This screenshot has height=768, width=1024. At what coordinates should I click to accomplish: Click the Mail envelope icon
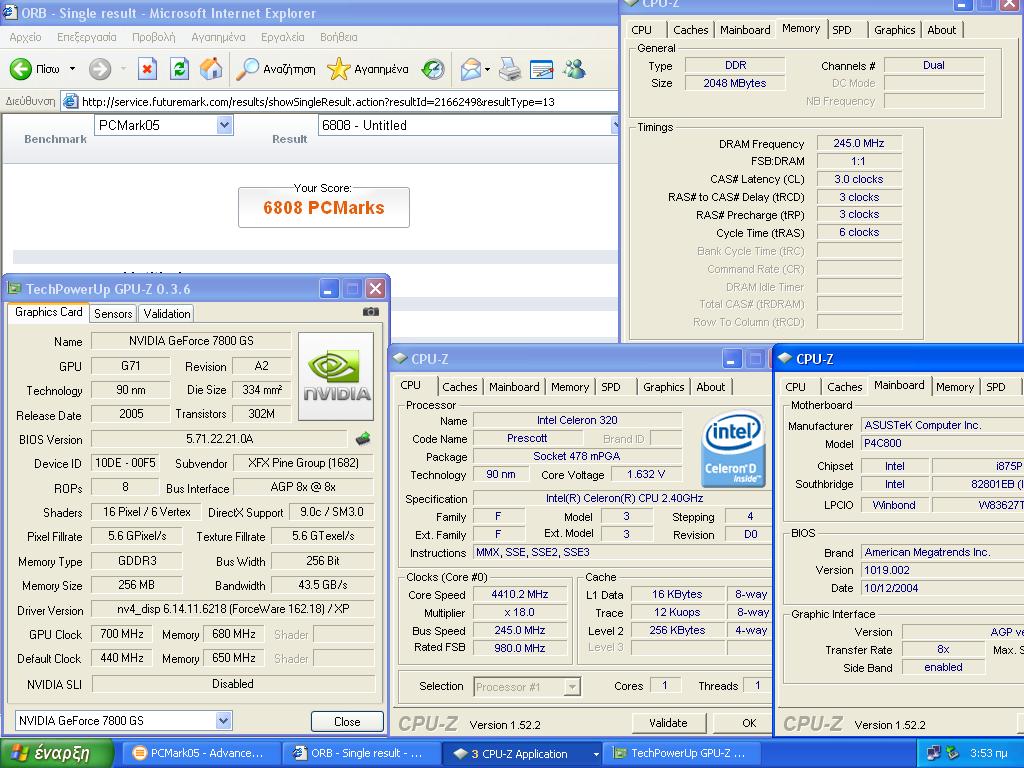pyautogui.click(x=470, y=69)
